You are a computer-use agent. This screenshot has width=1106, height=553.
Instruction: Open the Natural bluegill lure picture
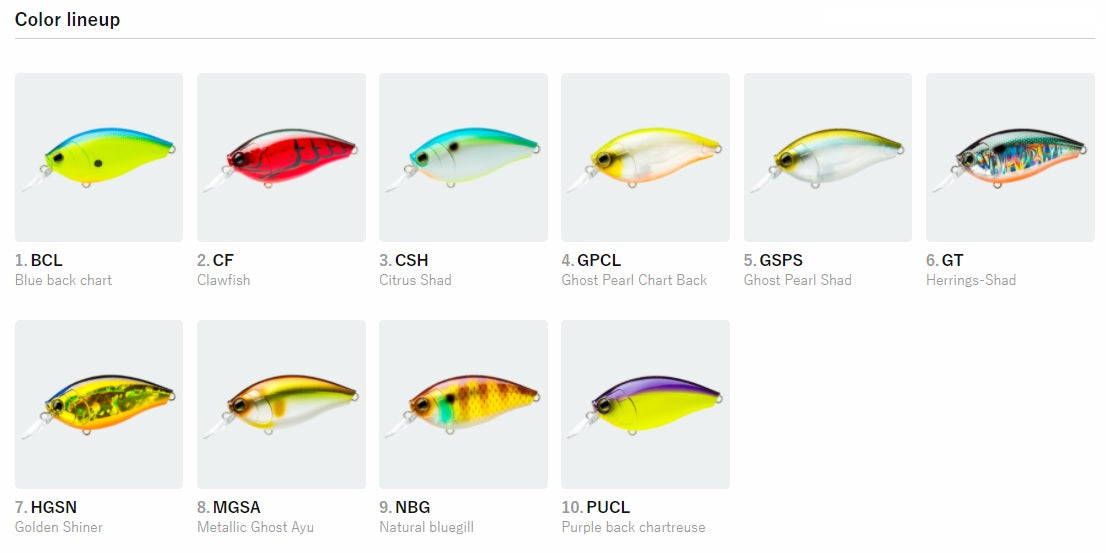[x=463, y=404]
